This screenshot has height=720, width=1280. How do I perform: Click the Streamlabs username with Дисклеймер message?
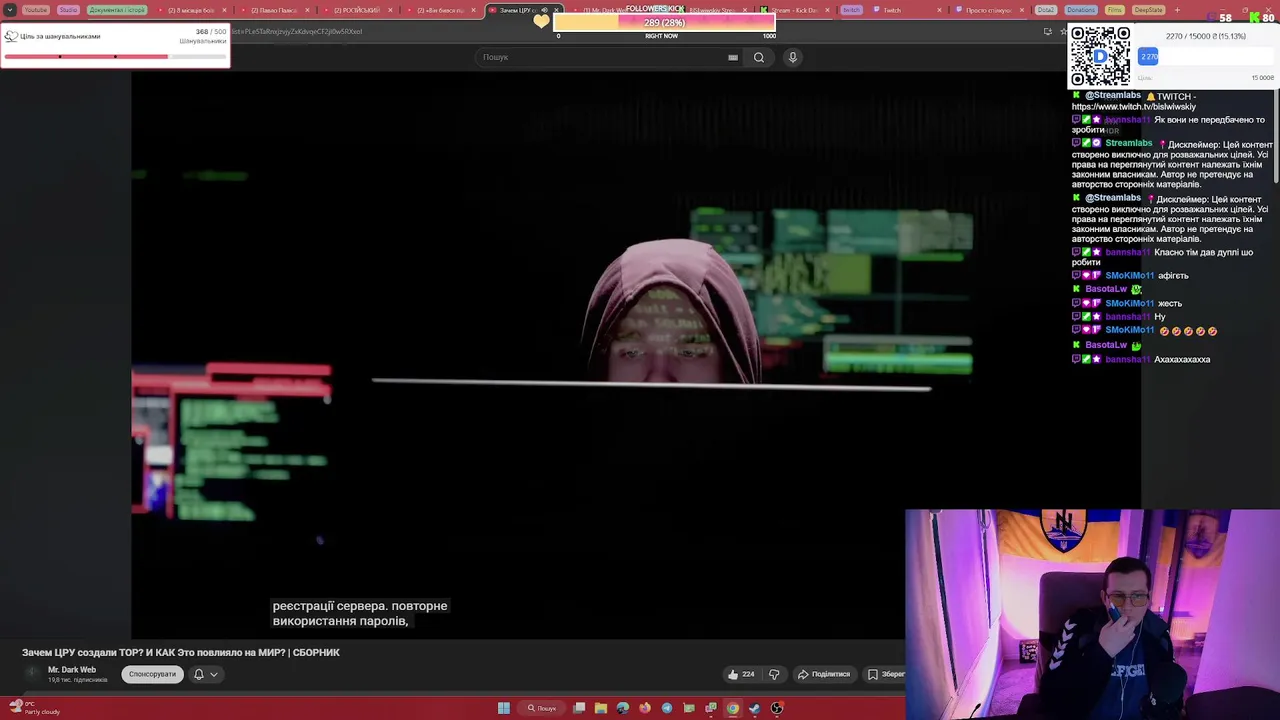[1129, 143]
